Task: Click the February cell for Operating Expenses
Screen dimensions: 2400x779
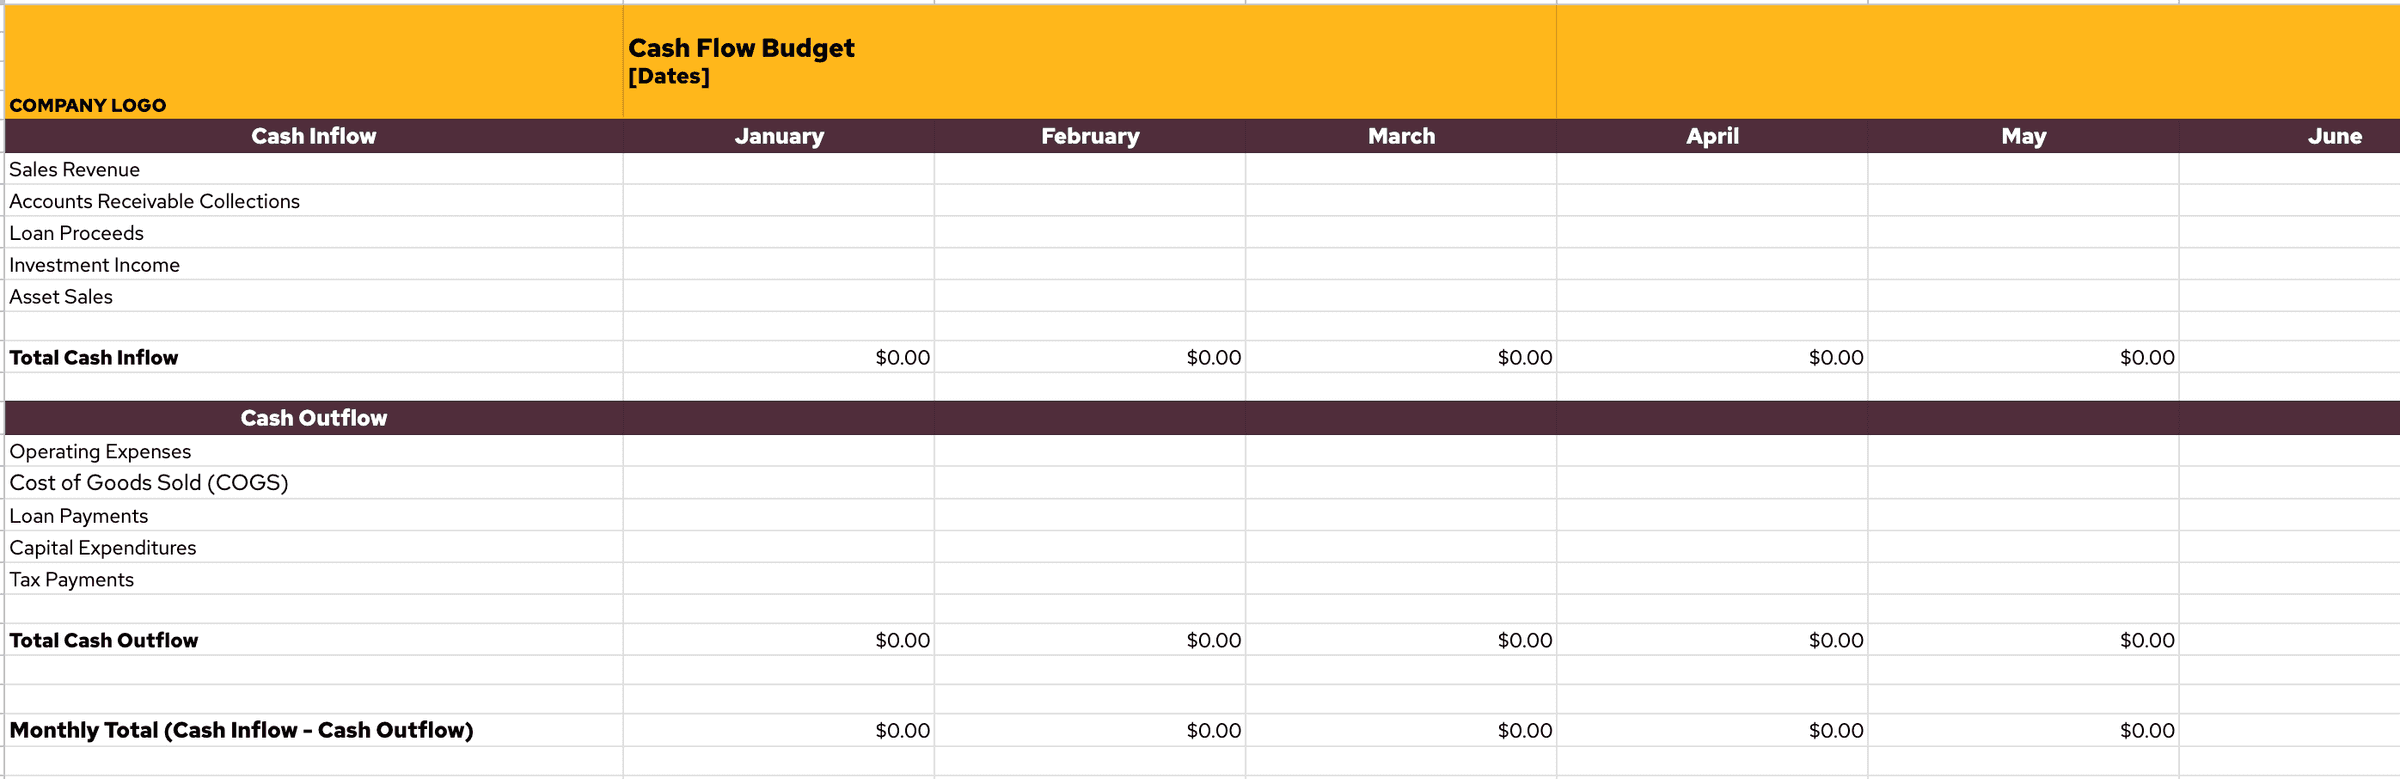Action: tap(1090, 451)
